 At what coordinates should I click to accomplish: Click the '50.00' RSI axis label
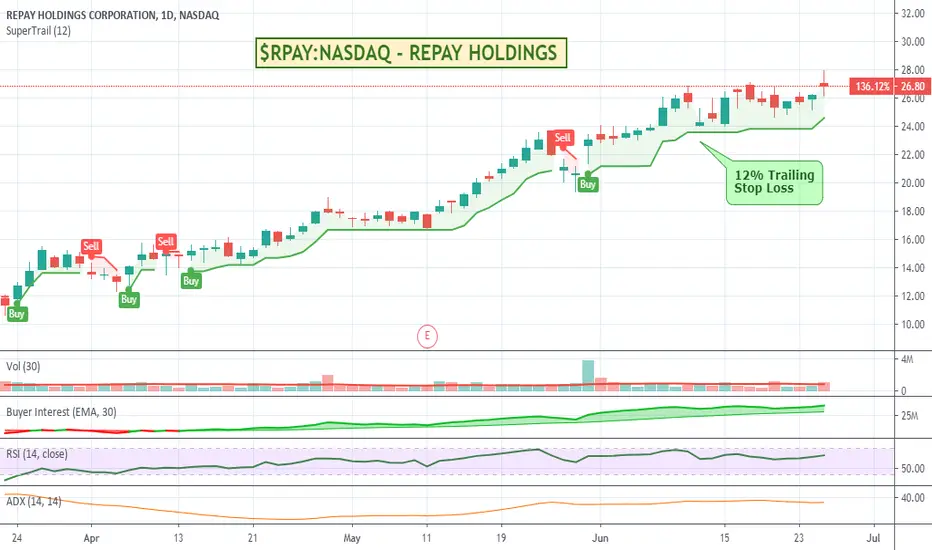point(912,468)
